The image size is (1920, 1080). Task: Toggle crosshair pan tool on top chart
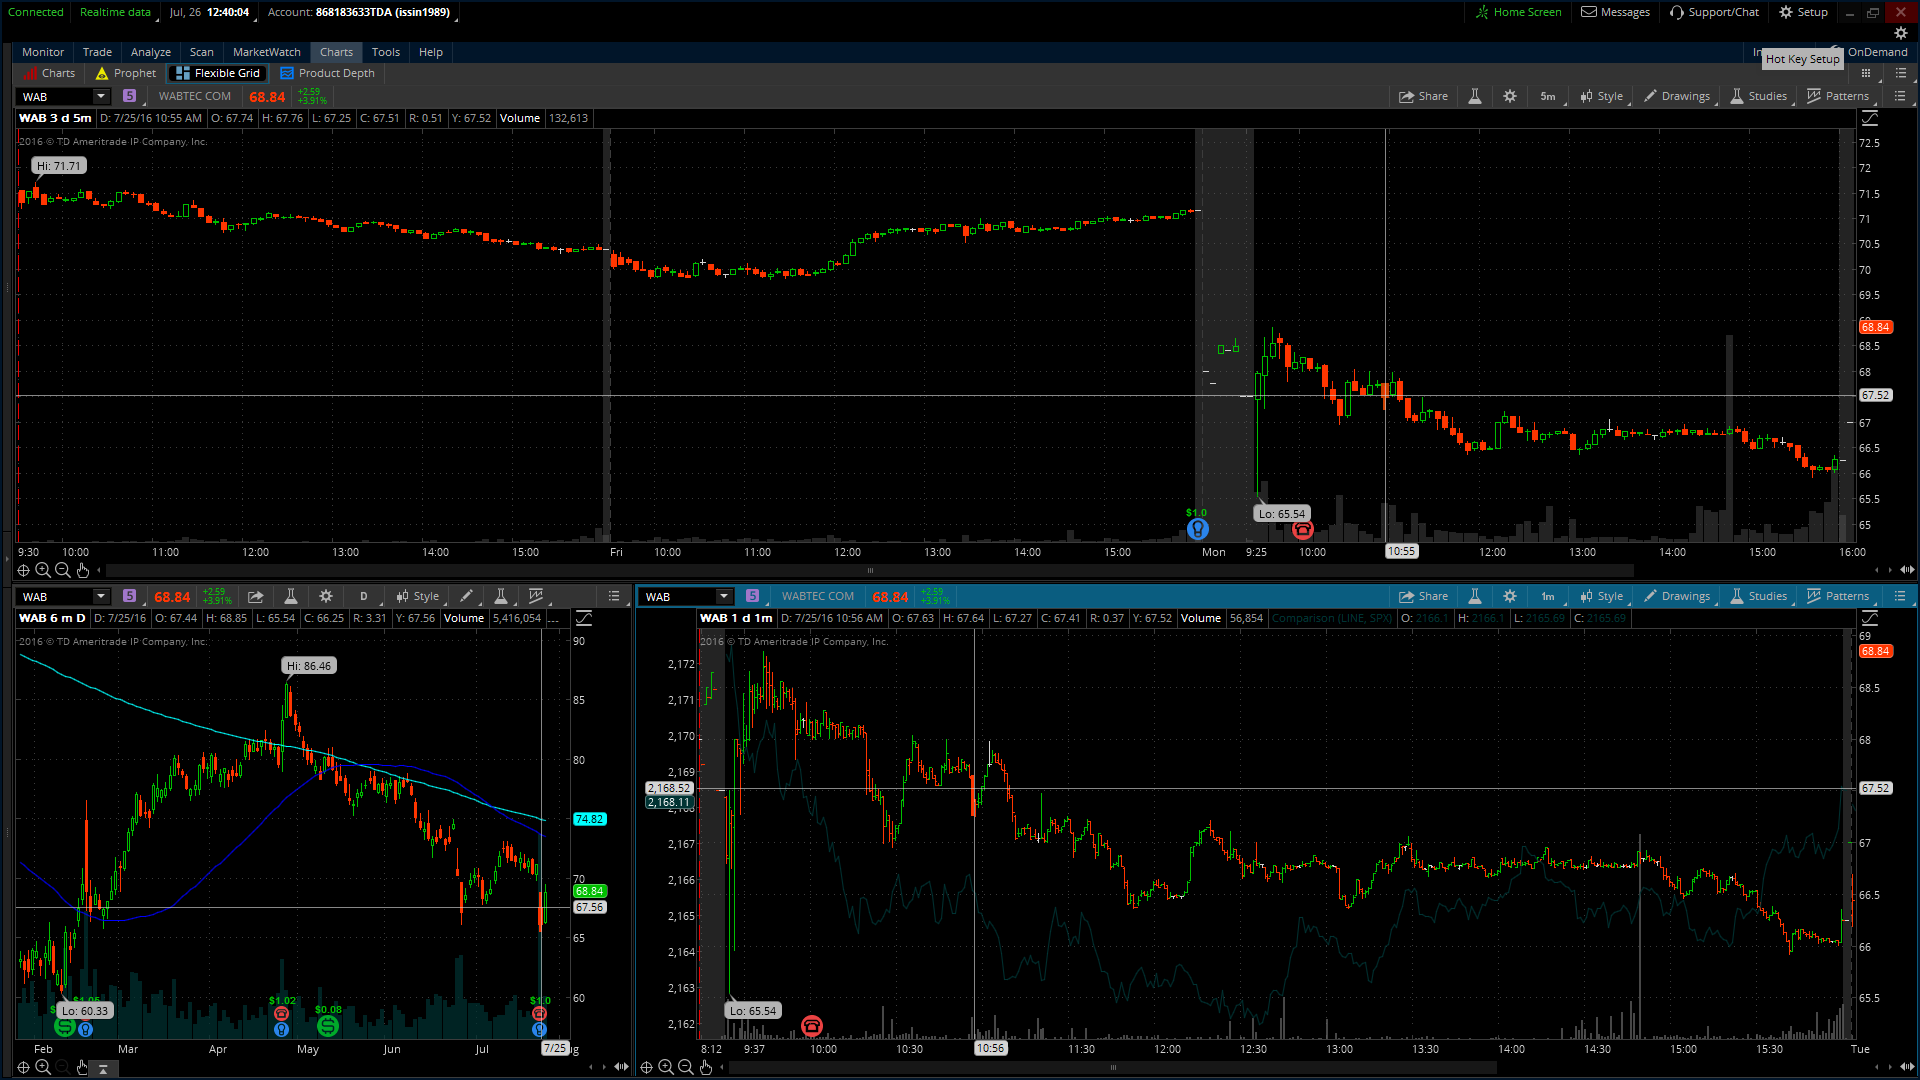pos(23,570)
